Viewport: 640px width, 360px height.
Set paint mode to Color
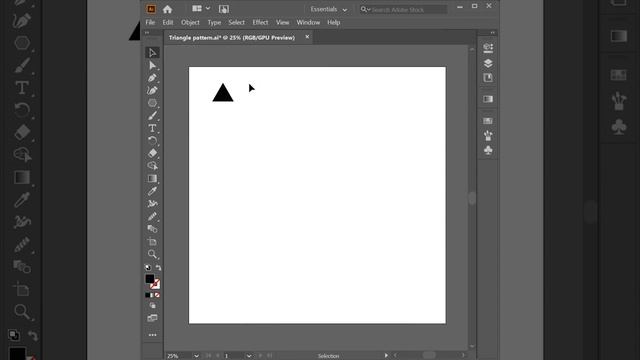(147, 295)
